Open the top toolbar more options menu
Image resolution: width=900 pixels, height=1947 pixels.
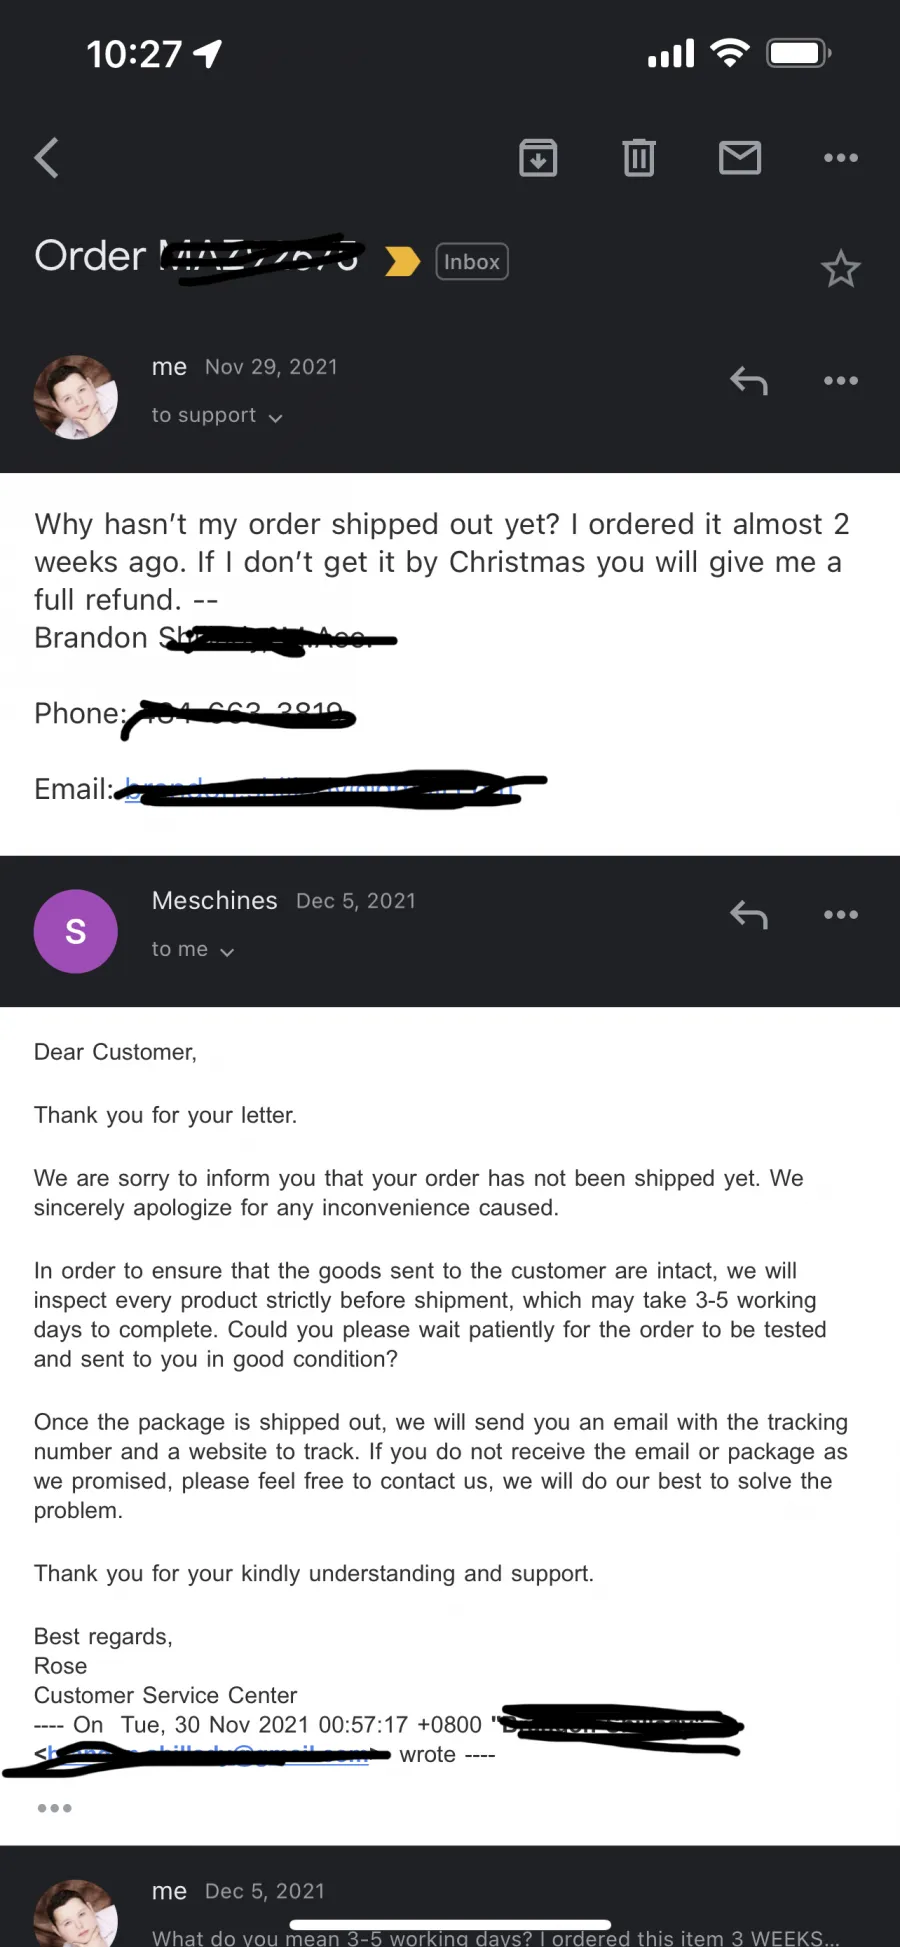(841, 158)
